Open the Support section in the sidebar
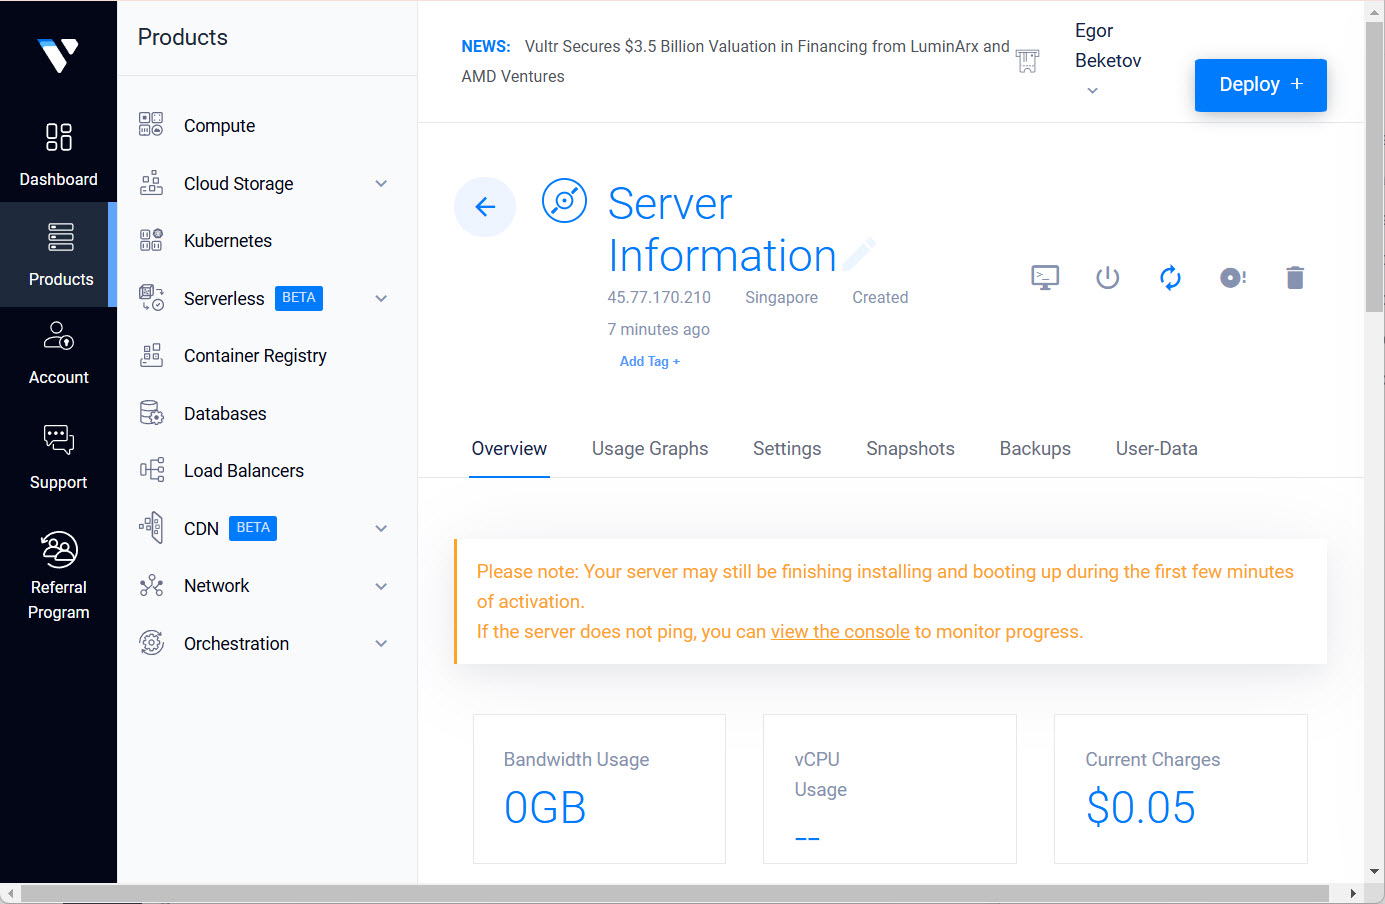This screenshot has width=1385, height=904. 58,456
